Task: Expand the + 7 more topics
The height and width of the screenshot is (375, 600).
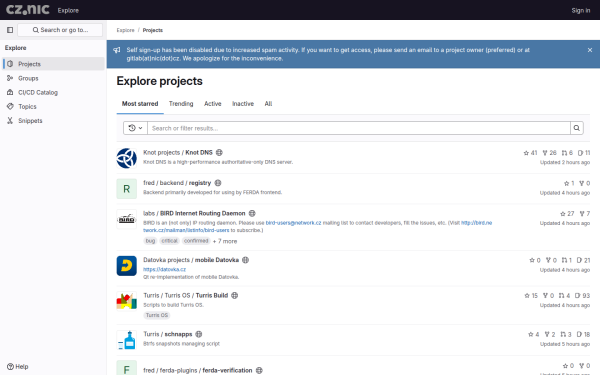Action: point(225,241)
